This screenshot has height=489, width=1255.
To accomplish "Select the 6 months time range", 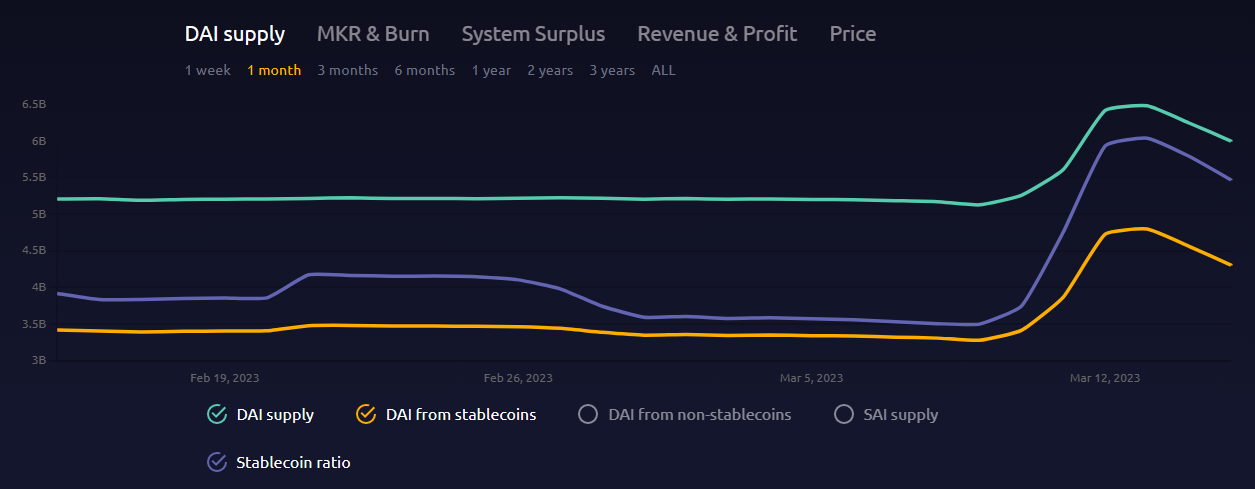I will tap(425, 70).
